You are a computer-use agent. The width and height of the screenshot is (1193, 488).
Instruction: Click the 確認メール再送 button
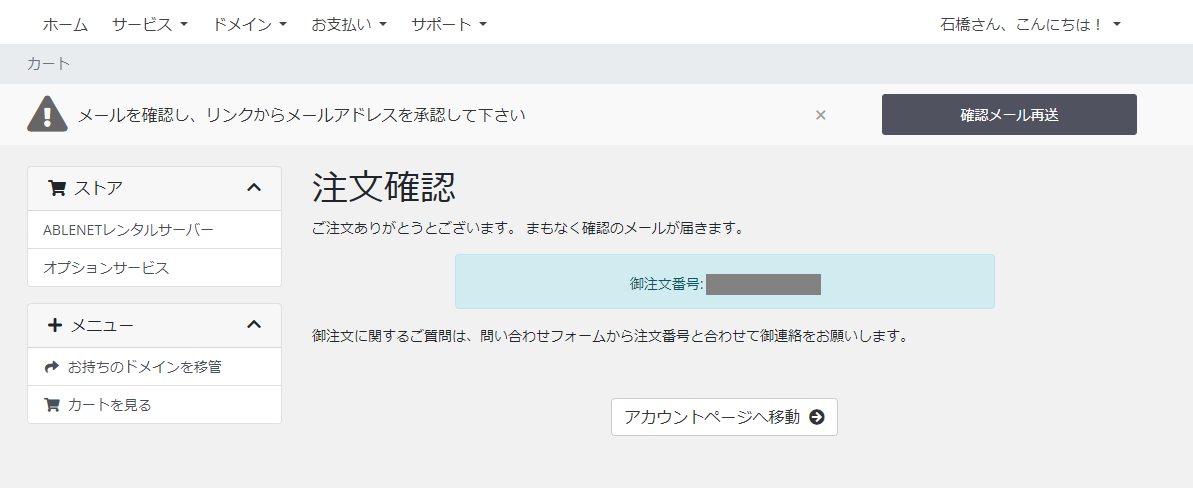pos(1009,115)
